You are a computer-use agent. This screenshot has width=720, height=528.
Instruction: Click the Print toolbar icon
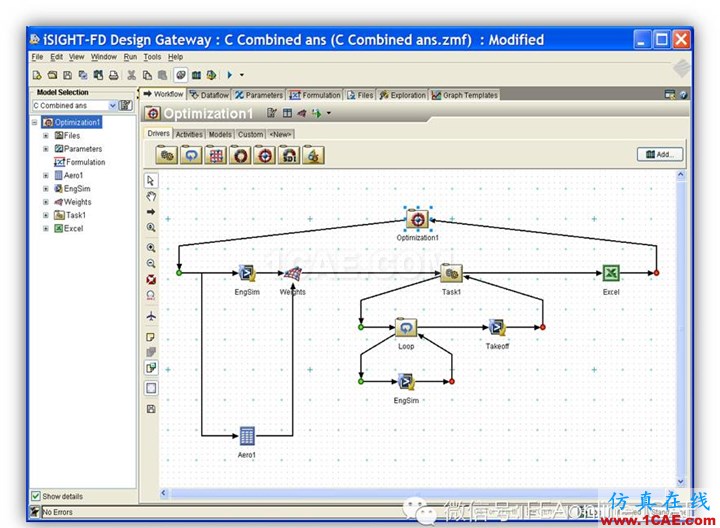[x=114, y=75]
